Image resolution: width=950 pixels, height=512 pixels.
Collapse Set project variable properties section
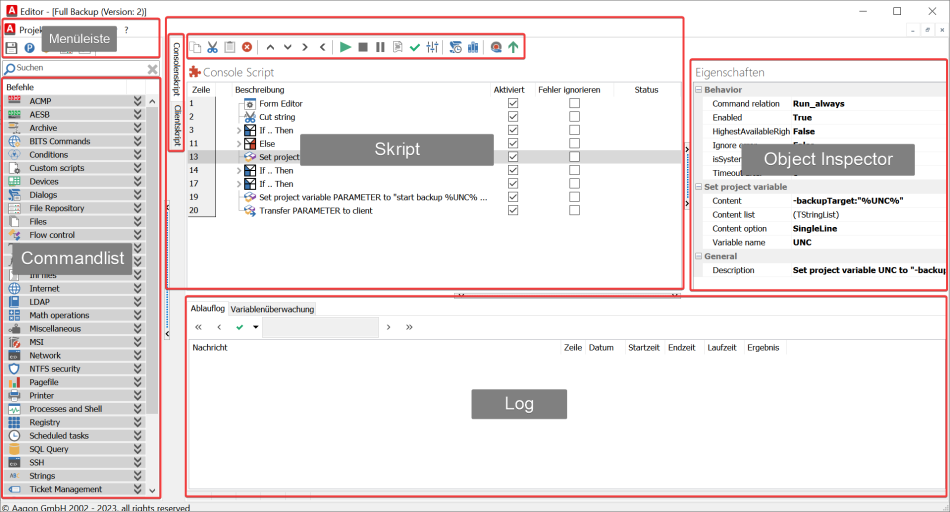699,187
